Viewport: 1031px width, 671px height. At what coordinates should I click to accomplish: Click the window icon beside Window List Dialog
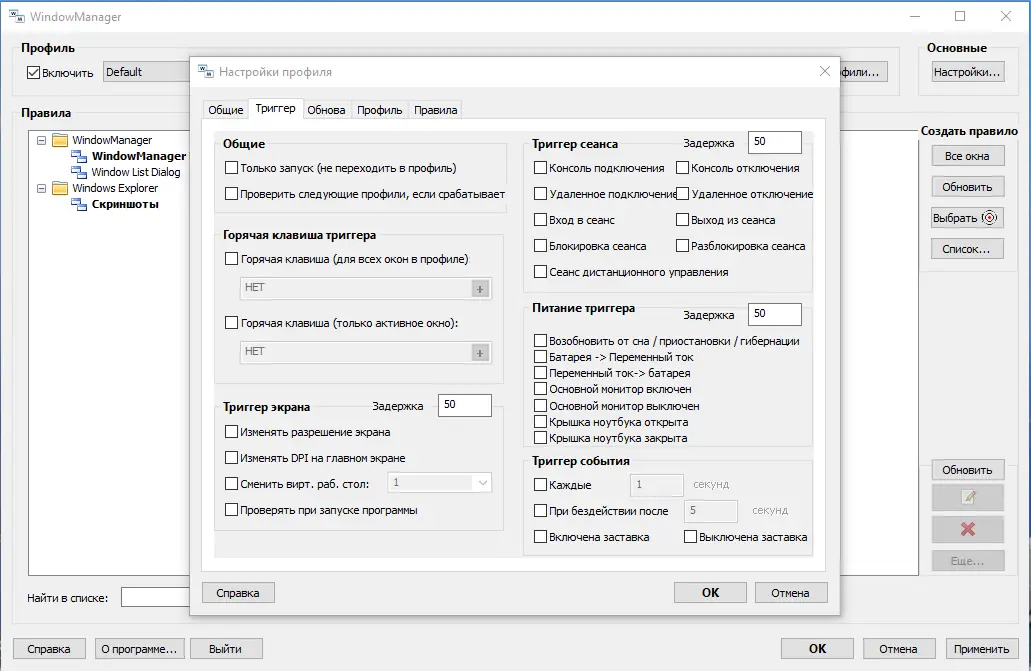79,172
